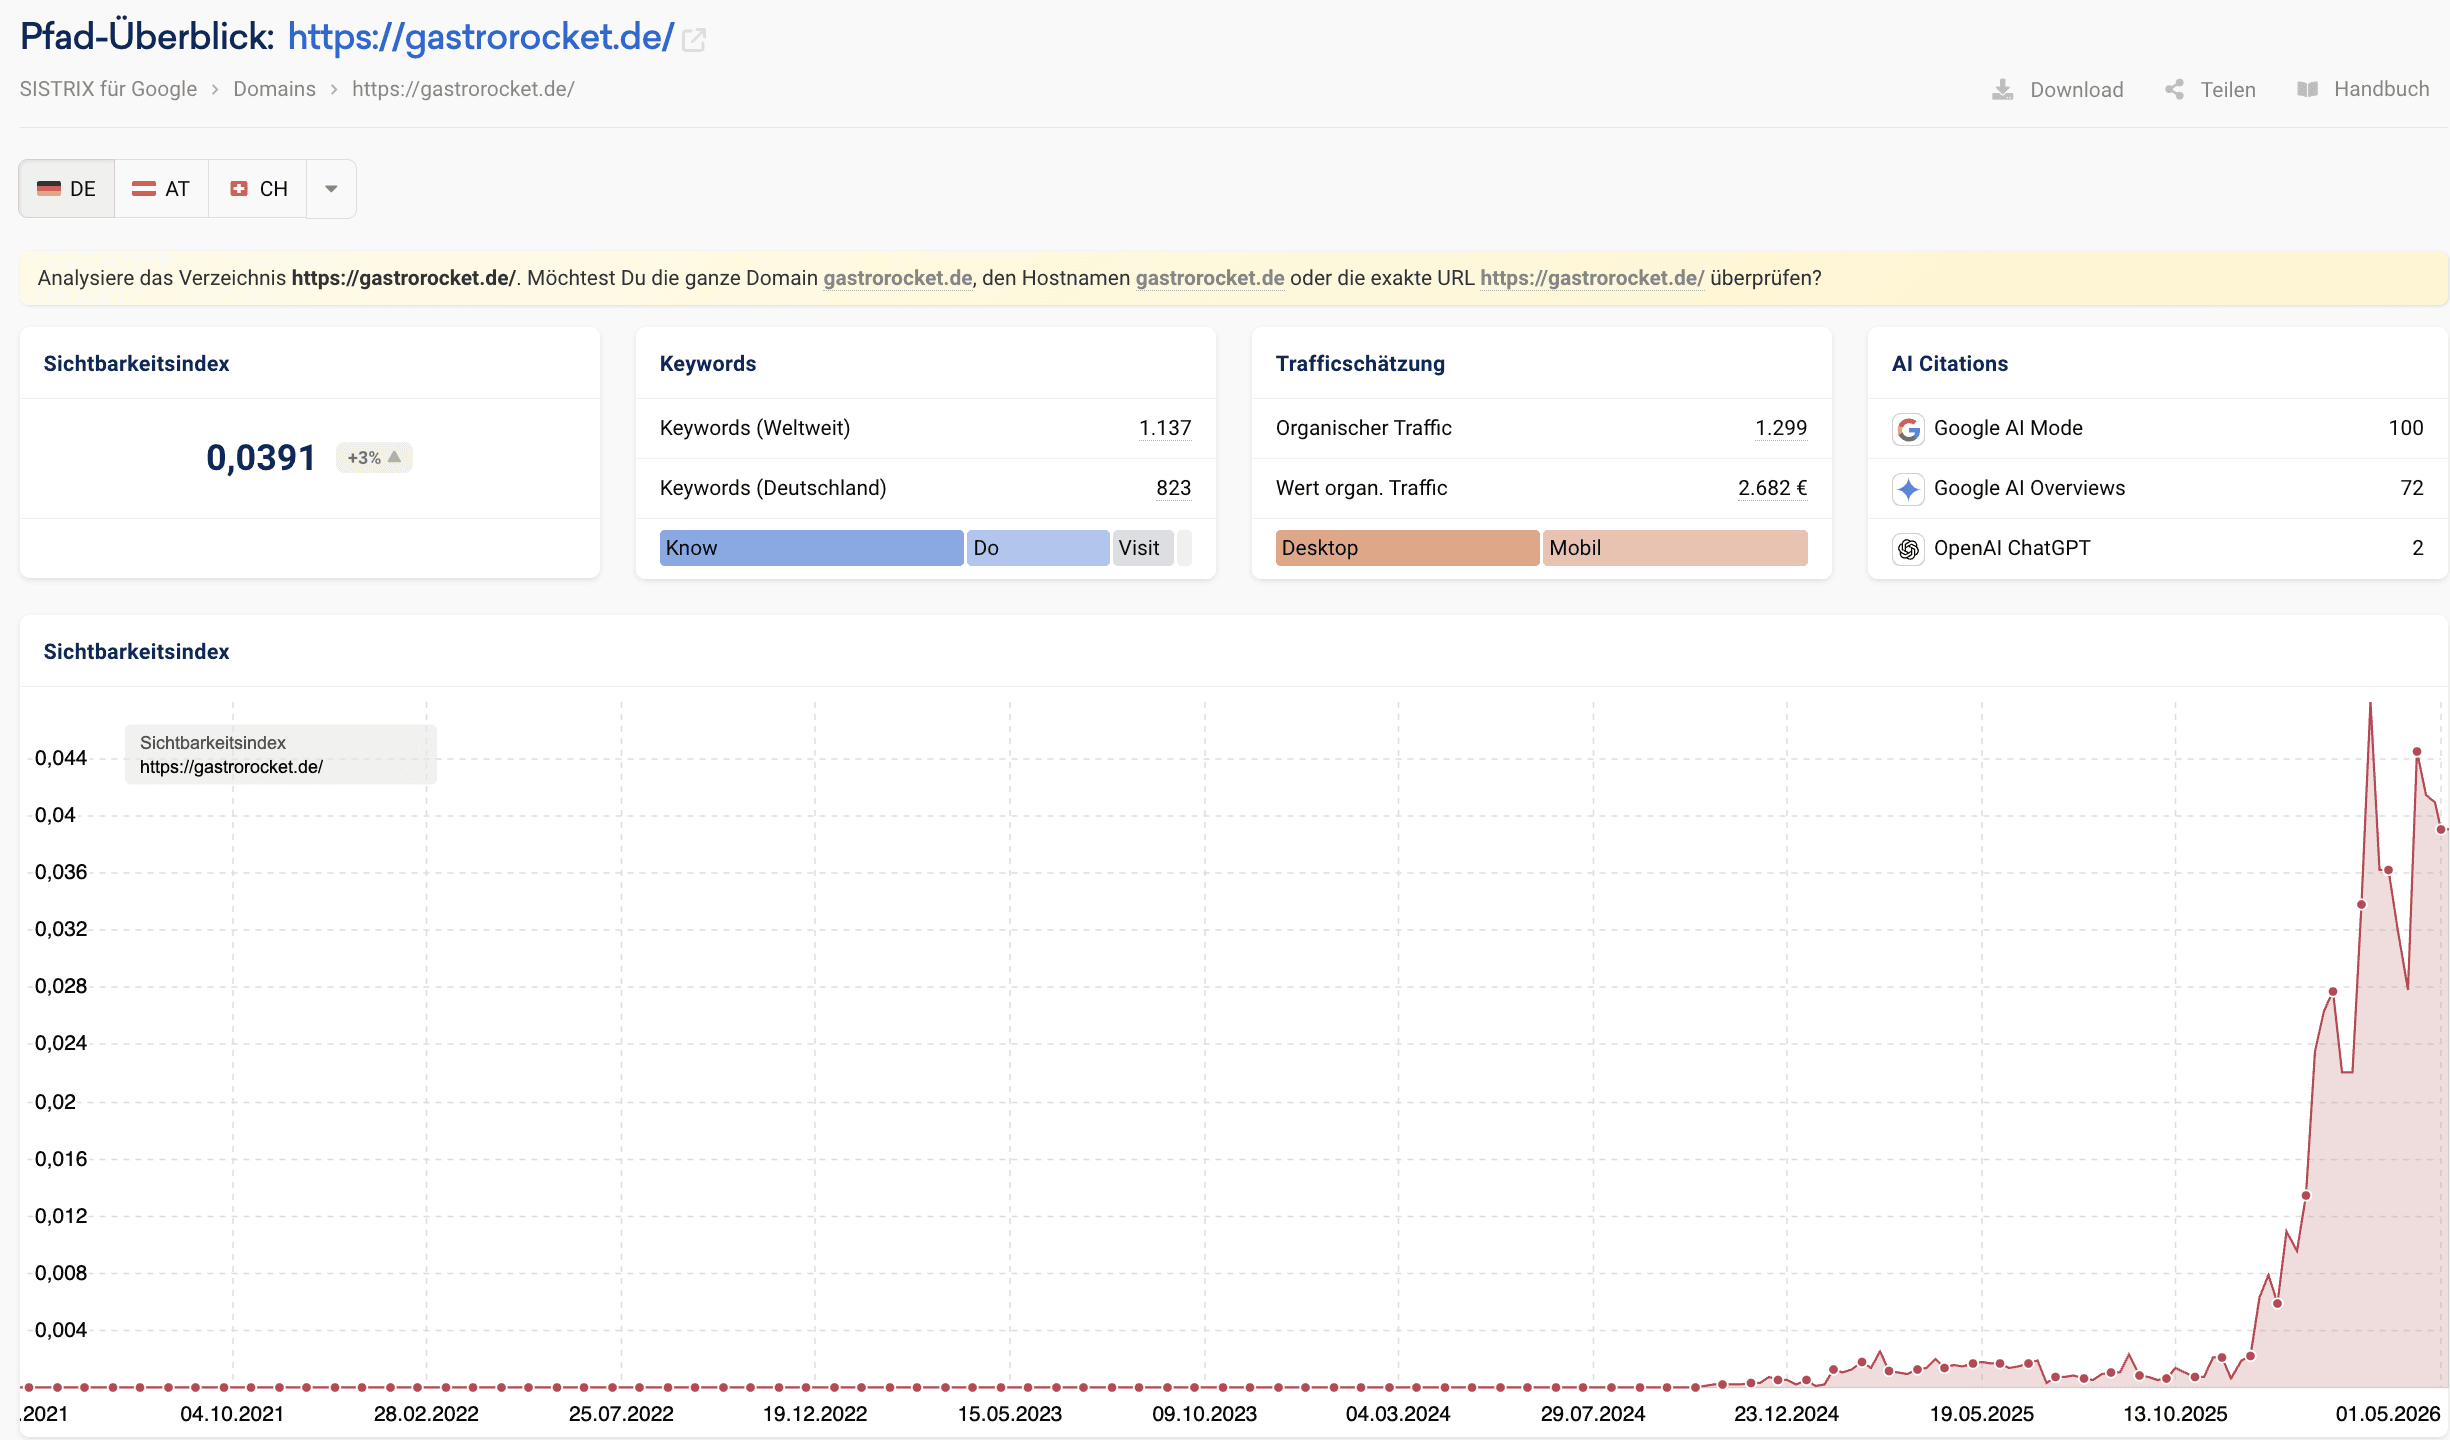Click Google AI Mode citation count 100
The height and width of the screenshot is (1440, 2450).
(x=2406, y=428)
